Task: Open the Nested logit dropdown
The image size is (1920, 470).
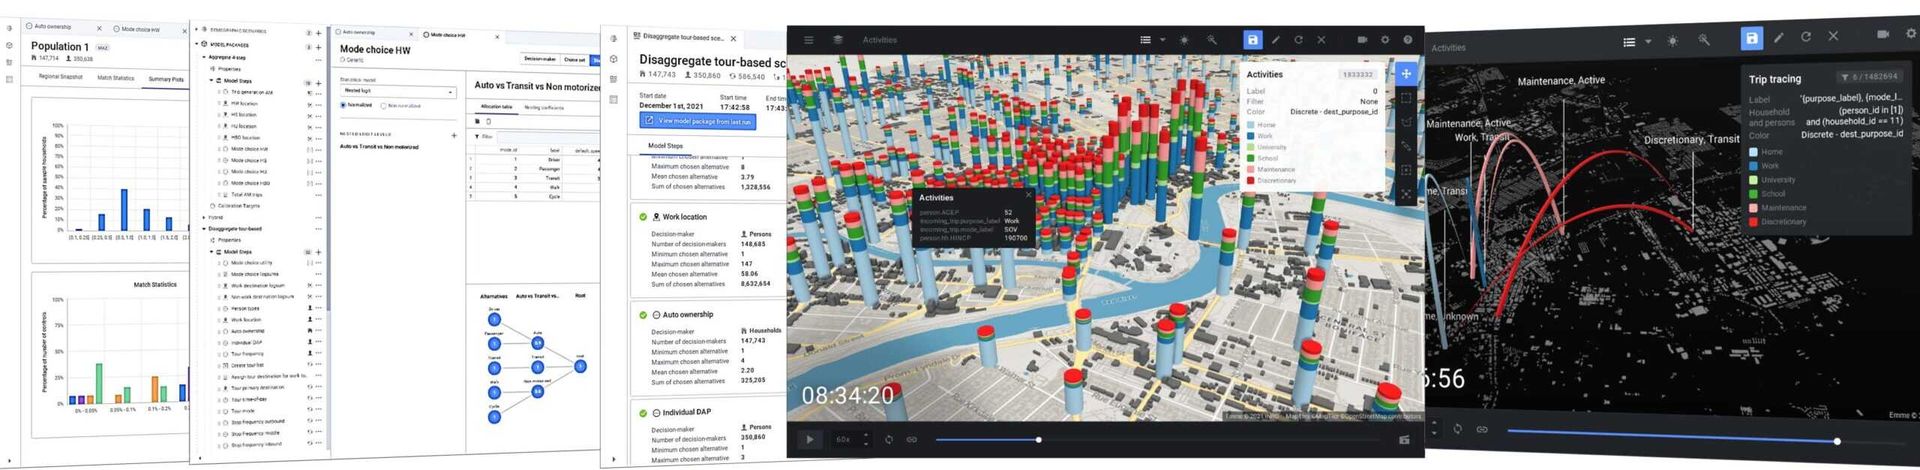Action: (x=398, y=91)
